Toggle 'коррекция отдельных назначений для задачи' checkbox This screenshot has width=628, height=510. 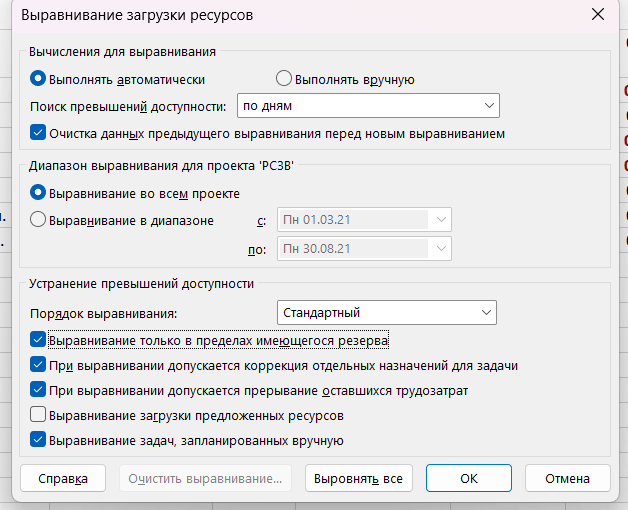pos(38,365)
